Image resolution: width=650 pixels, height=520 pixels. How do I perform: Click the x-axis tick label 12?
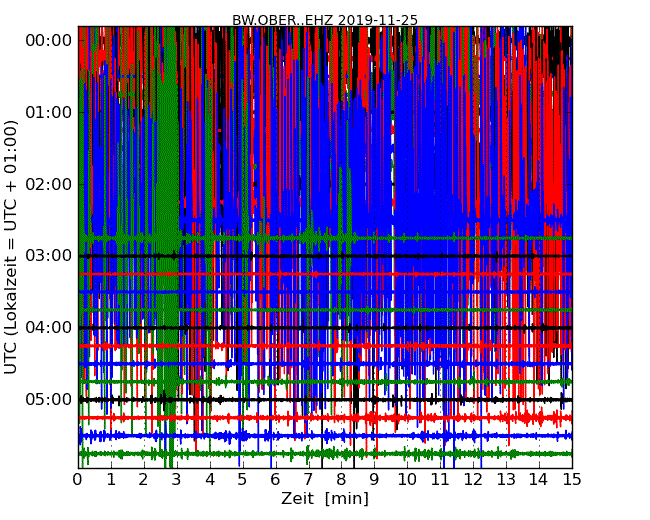473,480
